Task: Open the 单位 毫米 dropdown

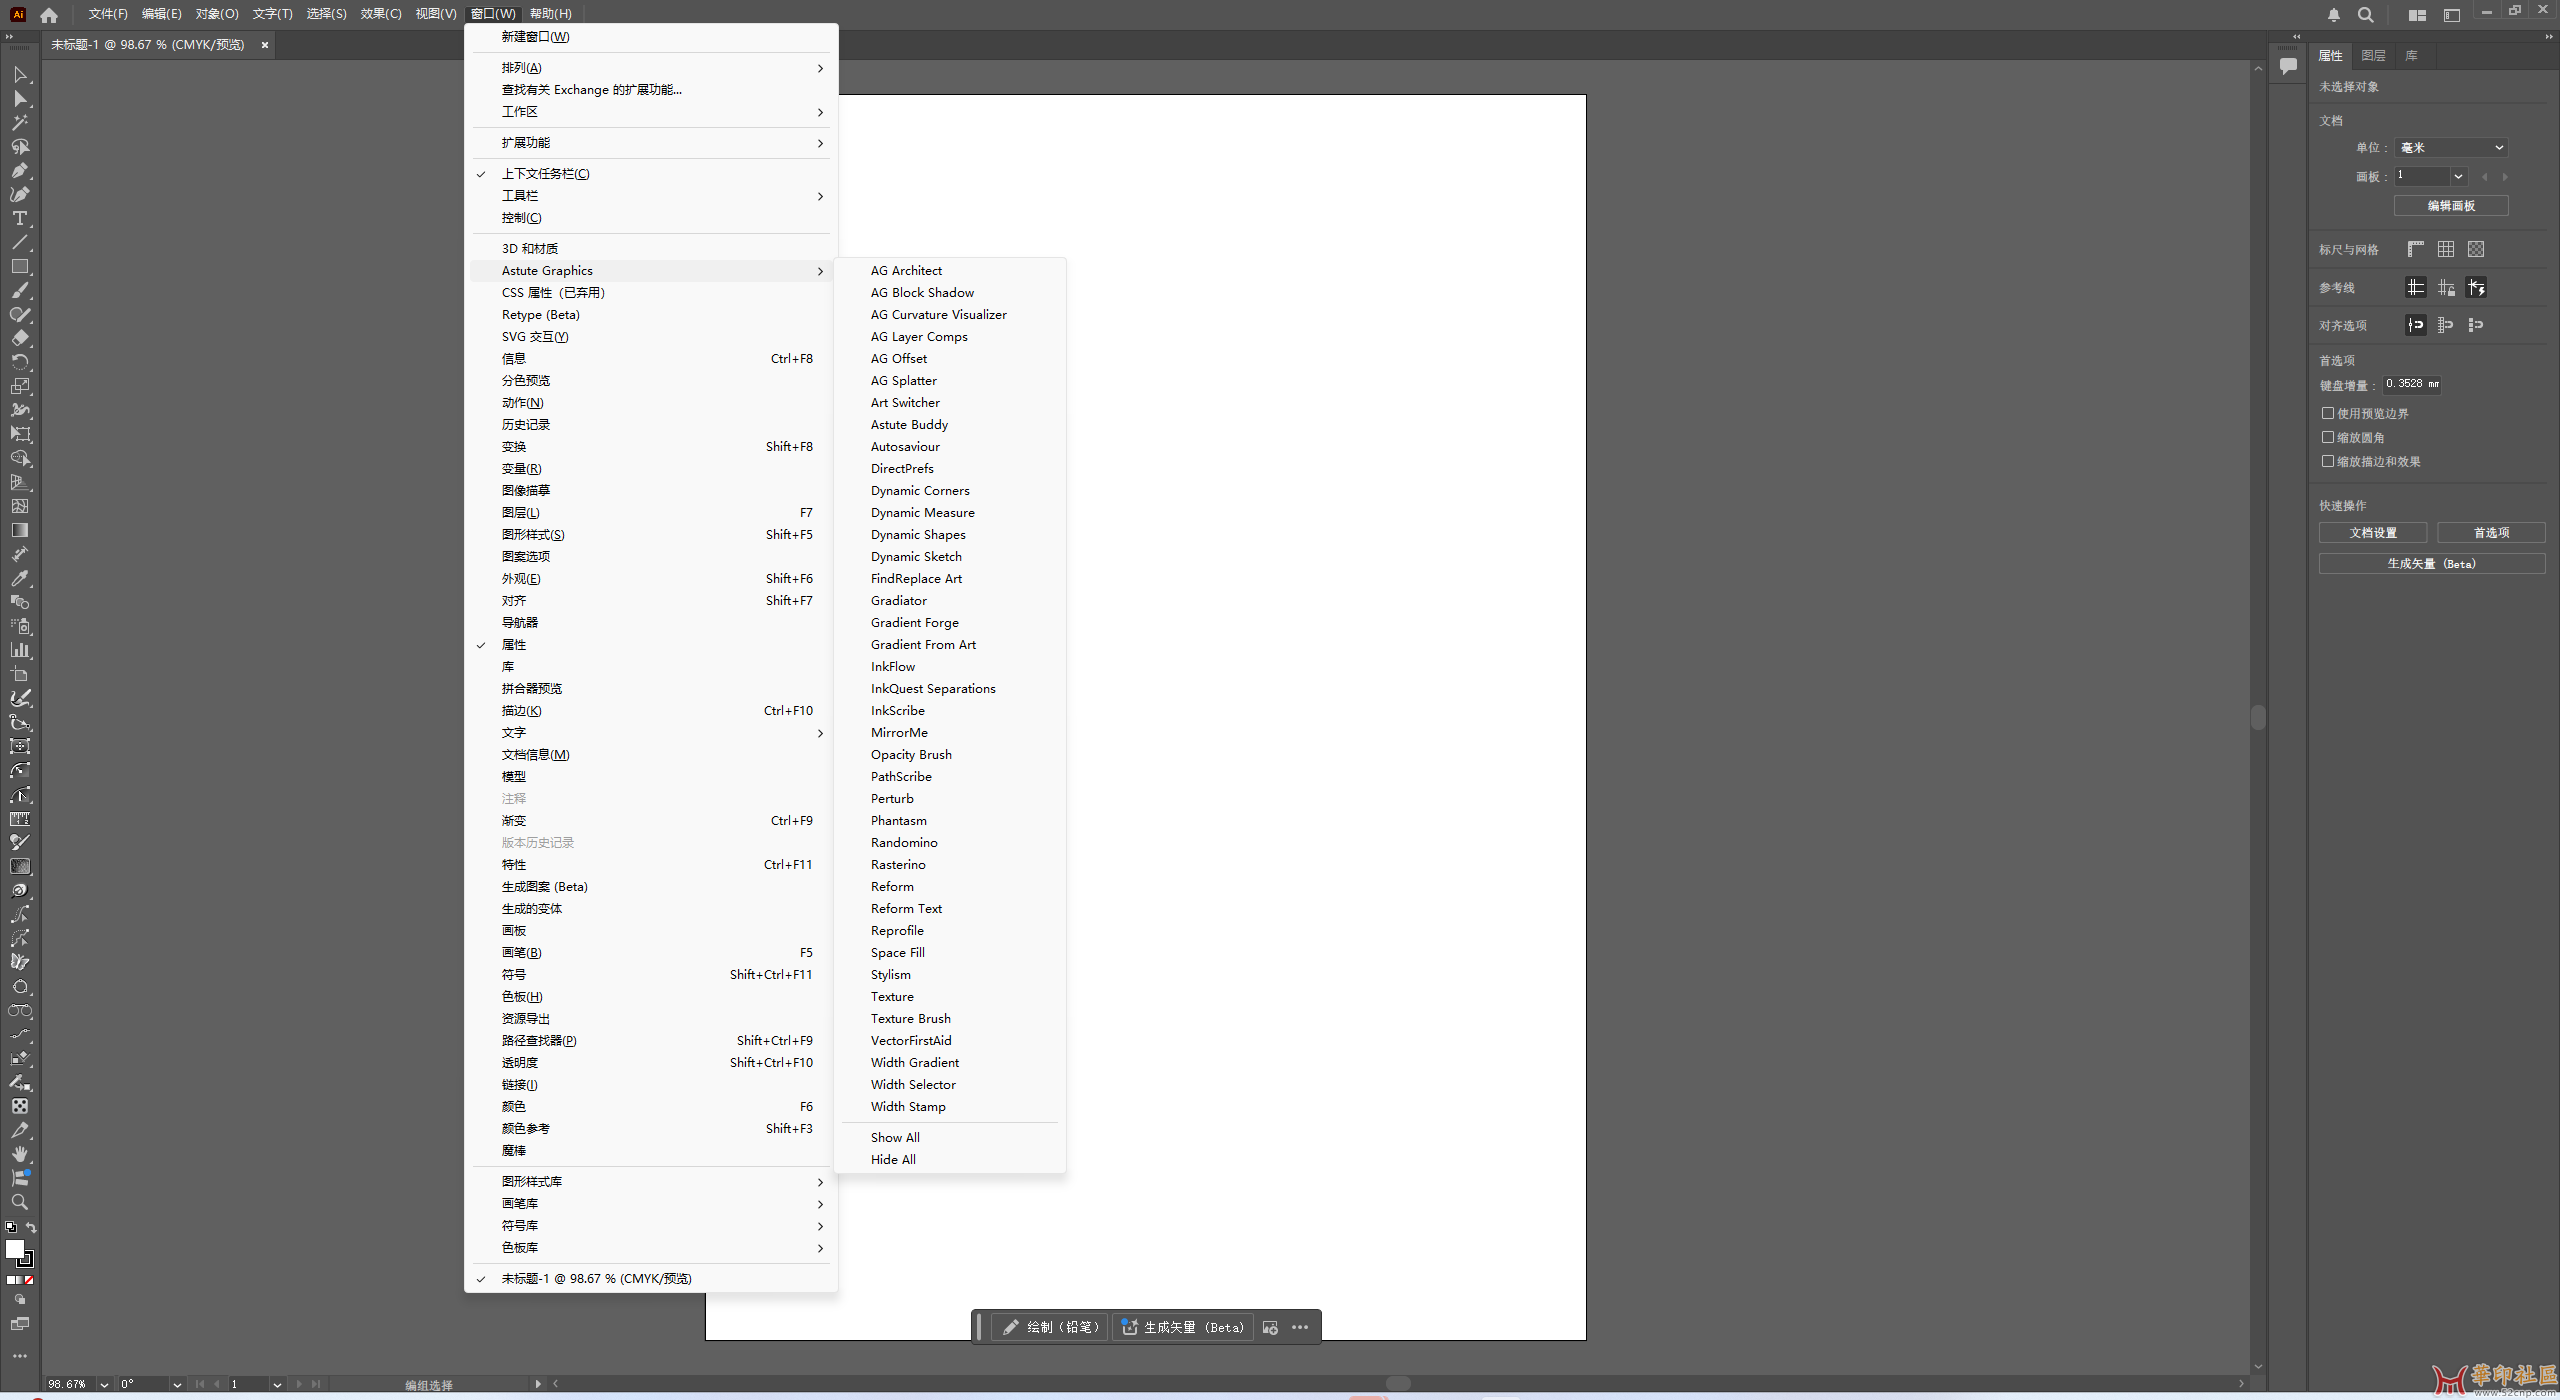Action: 2451,148
